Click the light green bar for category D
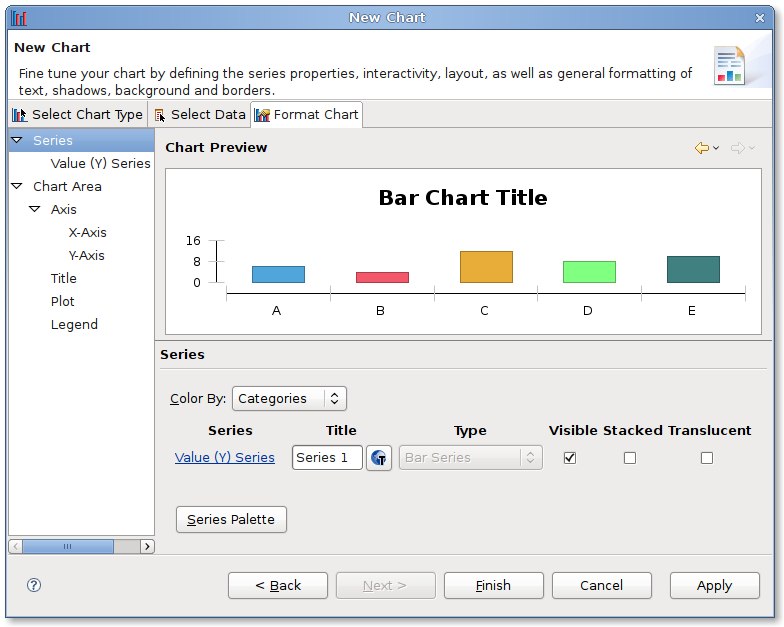Screen dimensions: 784x627 coord(590,272)
